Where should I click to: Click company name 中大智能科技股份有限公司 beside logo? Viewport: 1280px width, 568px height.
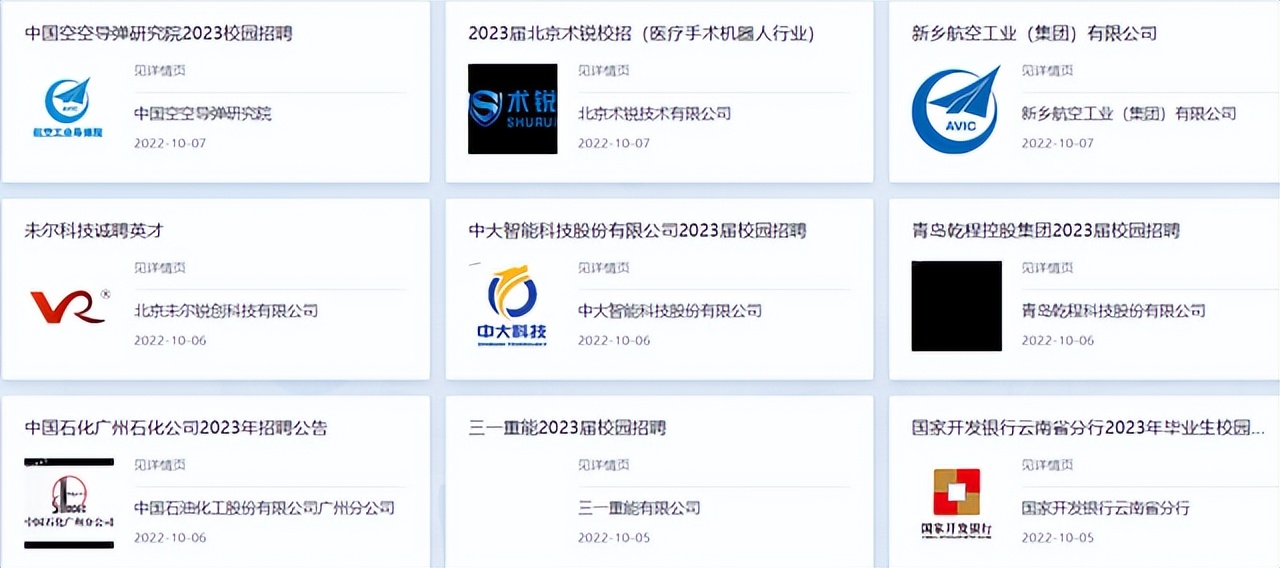[670, 311]
